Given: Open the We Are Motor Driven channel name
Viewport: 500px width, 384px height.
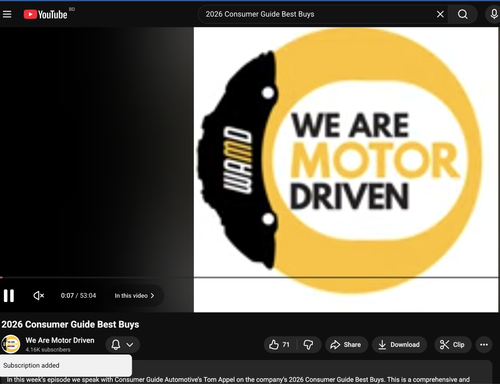Looking at the screenshot, I should [x=60, y=340].
